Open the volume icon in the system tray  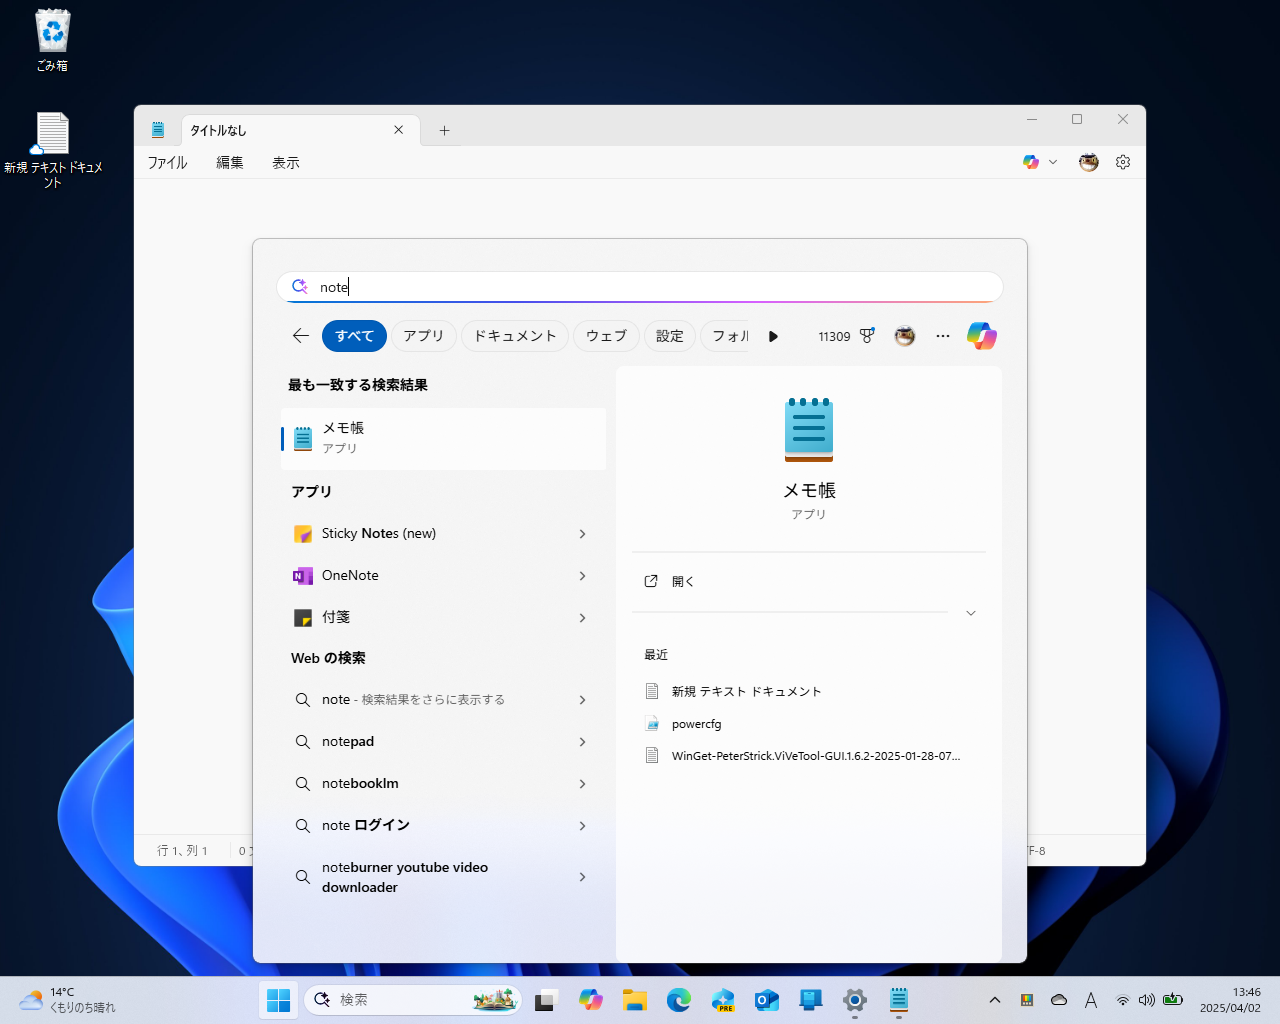coord(1147,1000)
